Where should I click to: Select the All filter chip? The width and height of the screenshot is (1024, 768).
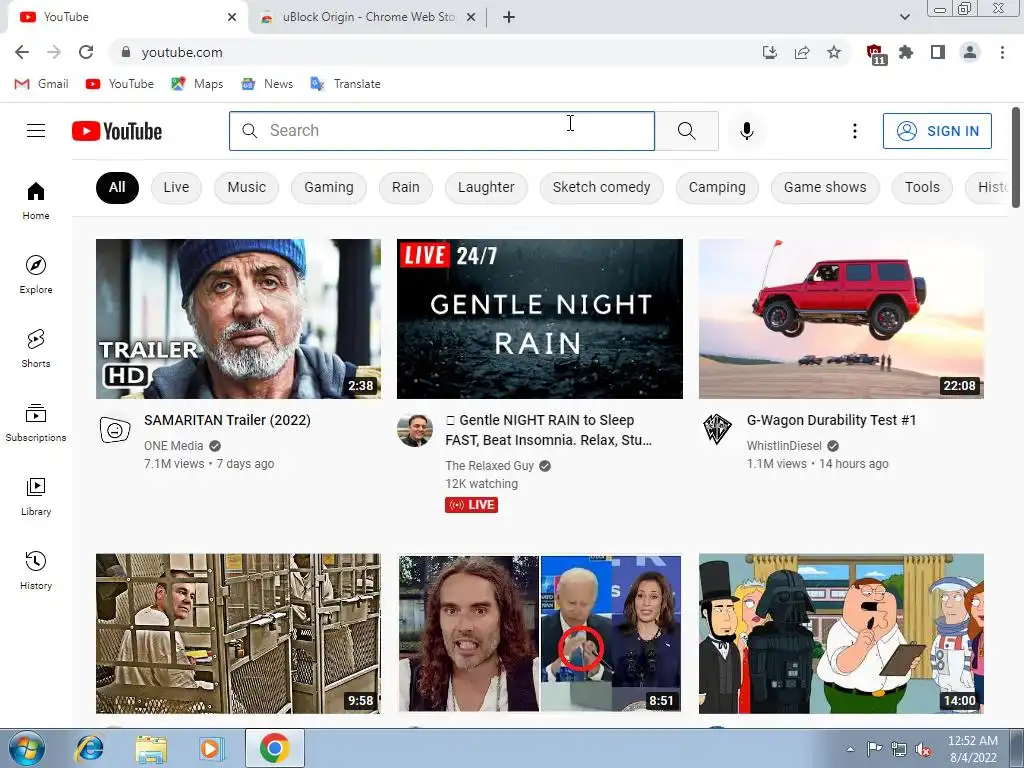117,187
